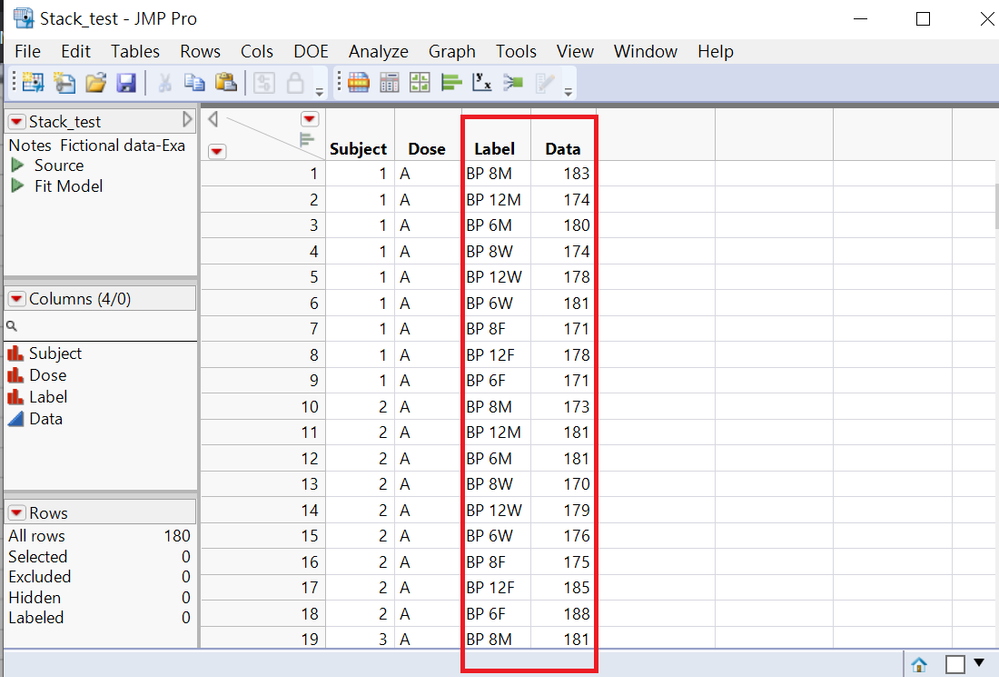Open second toolbar overflow arrow after pencil
Image resolution: width=999 pixels, height=677 pixels.
click(x=568, y=92)
